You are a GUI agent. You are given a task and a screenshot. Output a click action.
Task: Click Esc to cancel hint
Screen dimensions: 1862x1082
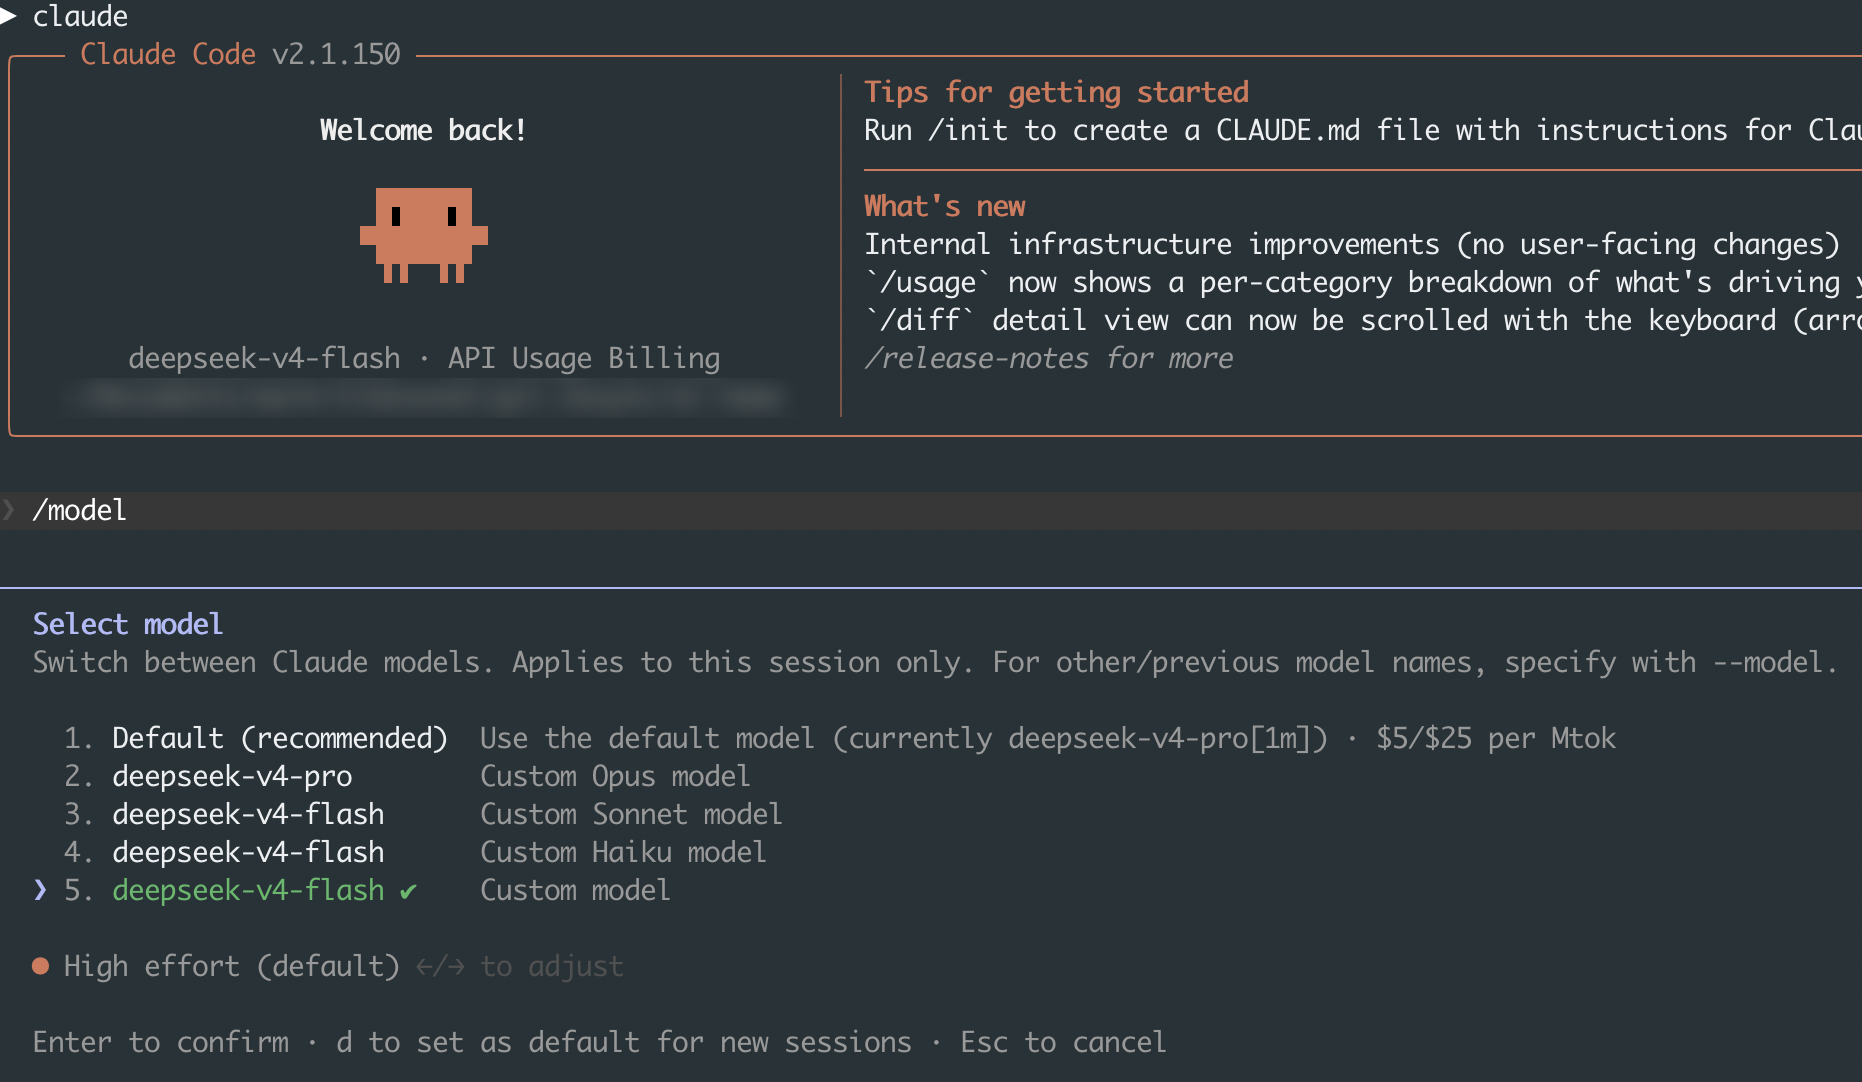(1063, 1042)
